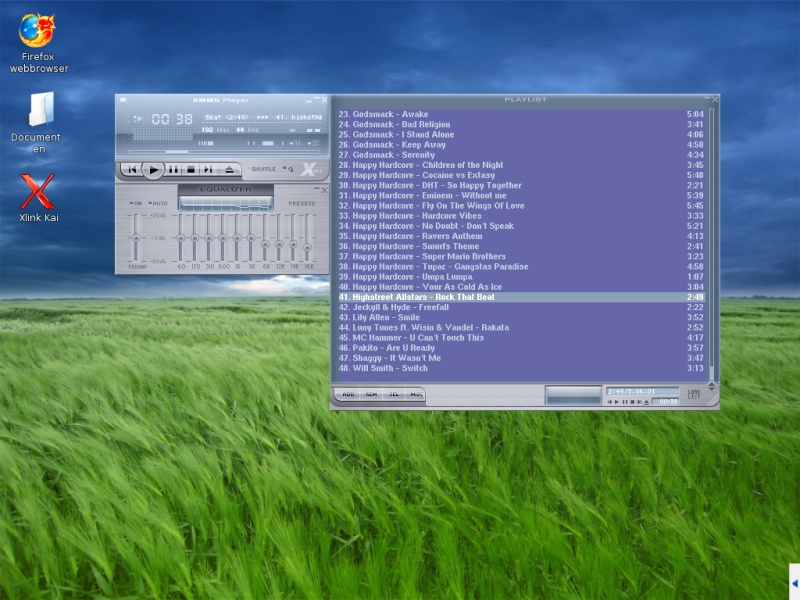Select track 48 Will Smith - Switch

(x=521, y=368)
